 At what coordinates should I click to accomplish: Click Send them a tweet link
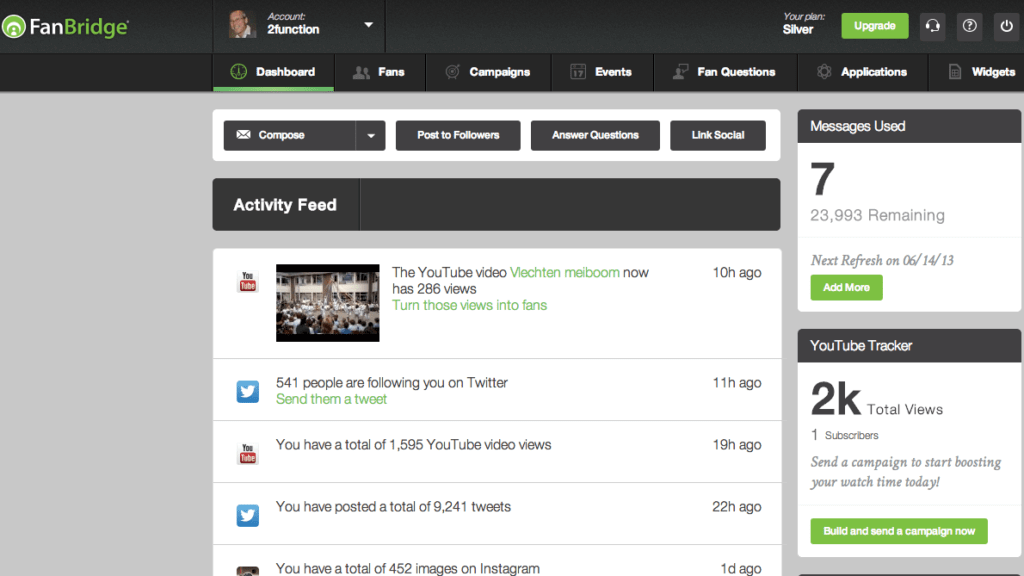(331, 399)
